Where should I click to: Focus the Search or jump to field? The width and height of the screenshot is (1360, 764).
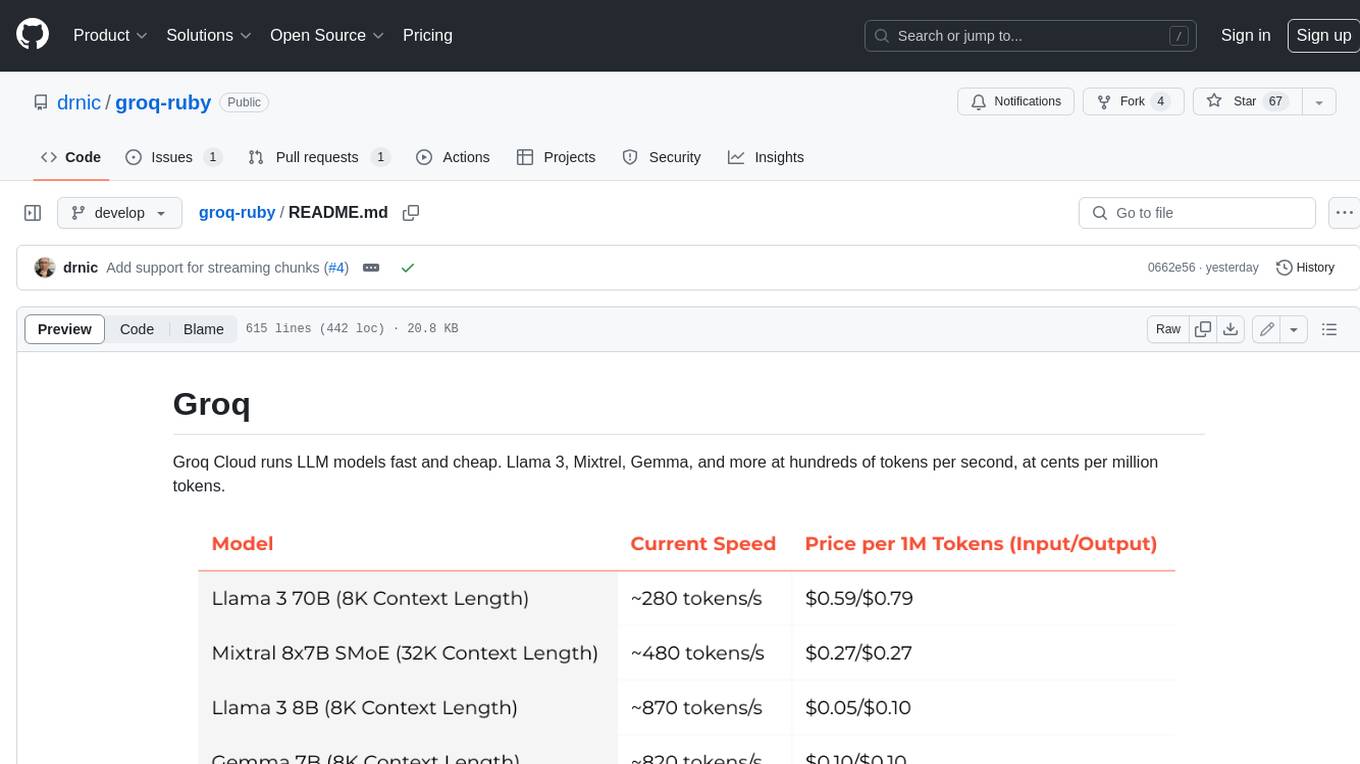[1031, 35]
